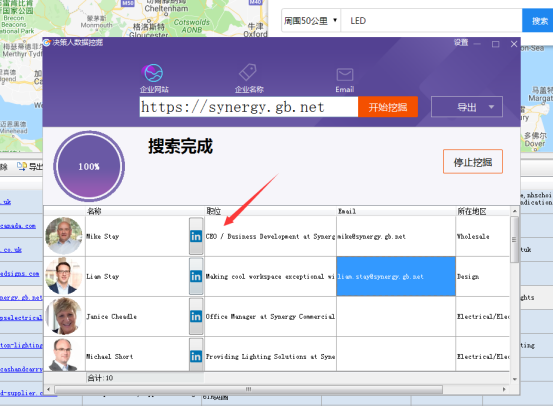This screenshot has width=554, height=407.
Task: Select the Janice Cheadle name cell
Action: point(137,316)
